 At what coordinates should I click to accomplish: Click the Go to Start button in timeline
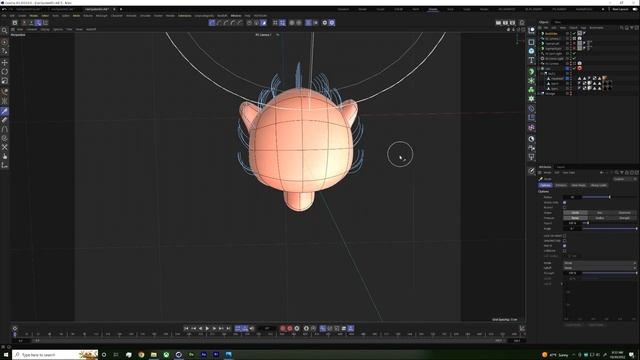186,328
